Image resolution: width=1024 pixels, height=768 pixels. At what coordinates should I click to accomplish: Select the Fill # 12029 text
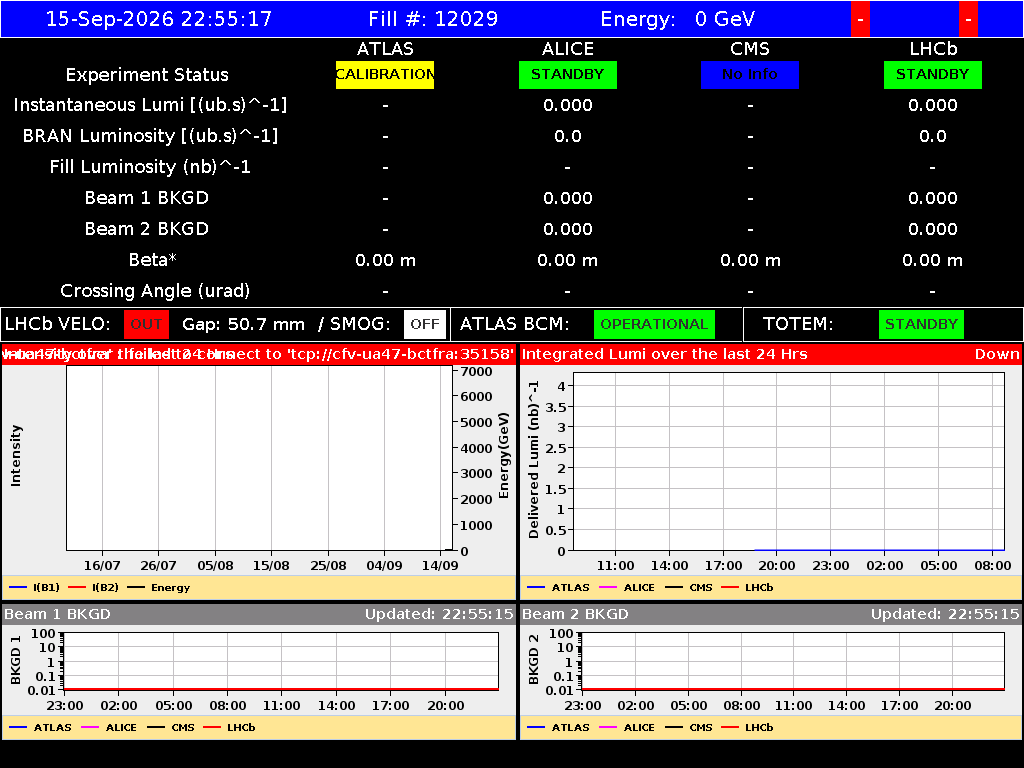tap(433, 19)
